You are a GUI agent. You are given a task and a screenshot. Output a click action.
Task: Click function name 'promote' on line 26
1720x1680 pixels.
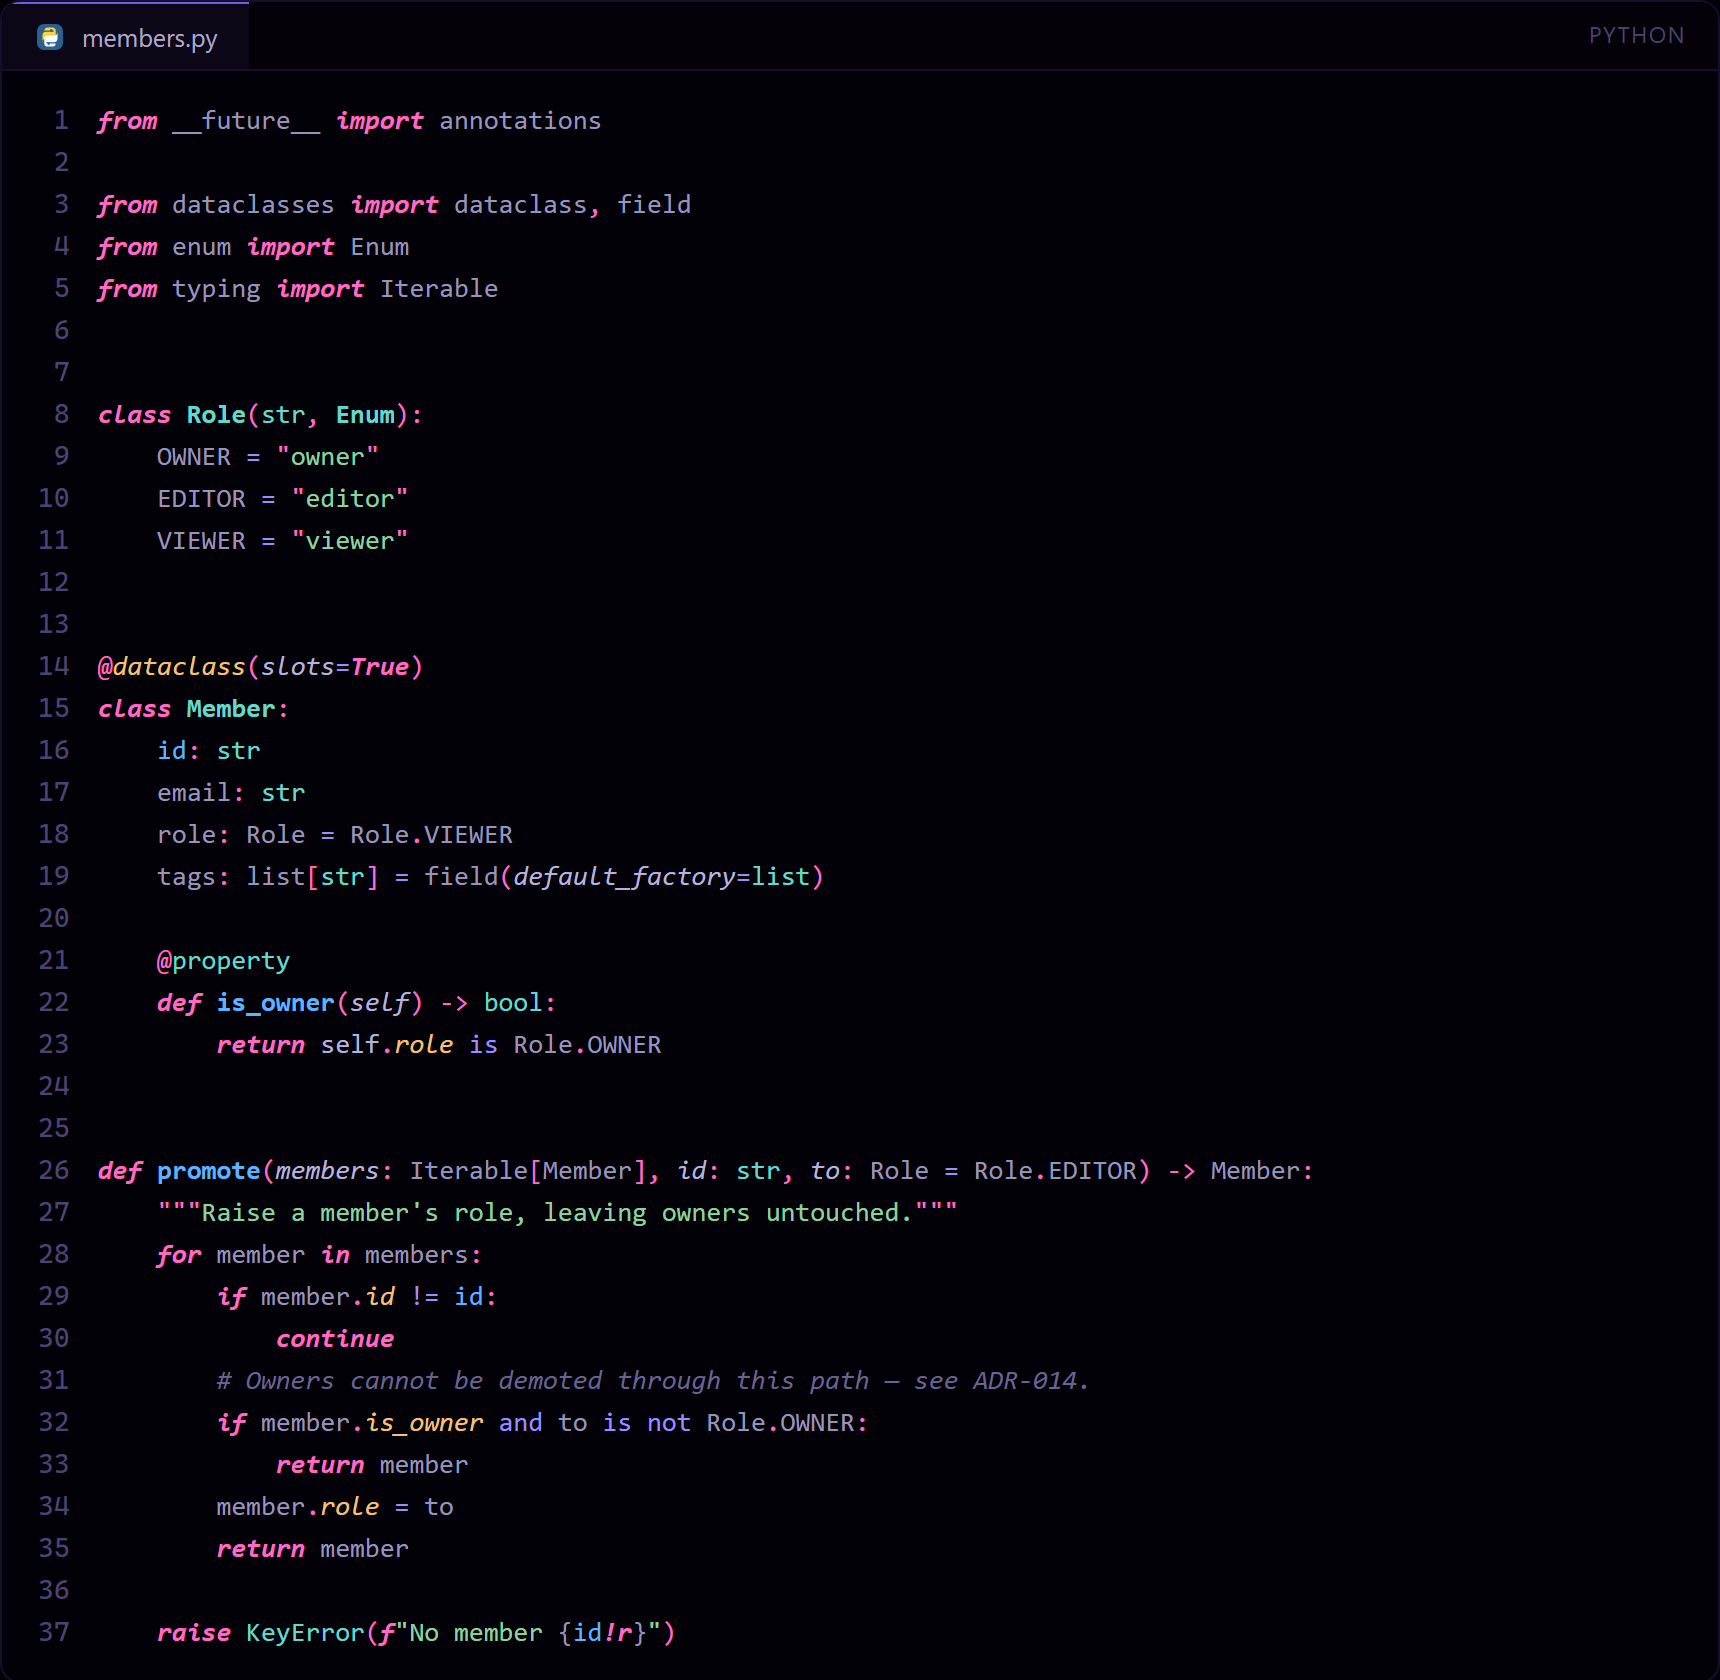208,1171
